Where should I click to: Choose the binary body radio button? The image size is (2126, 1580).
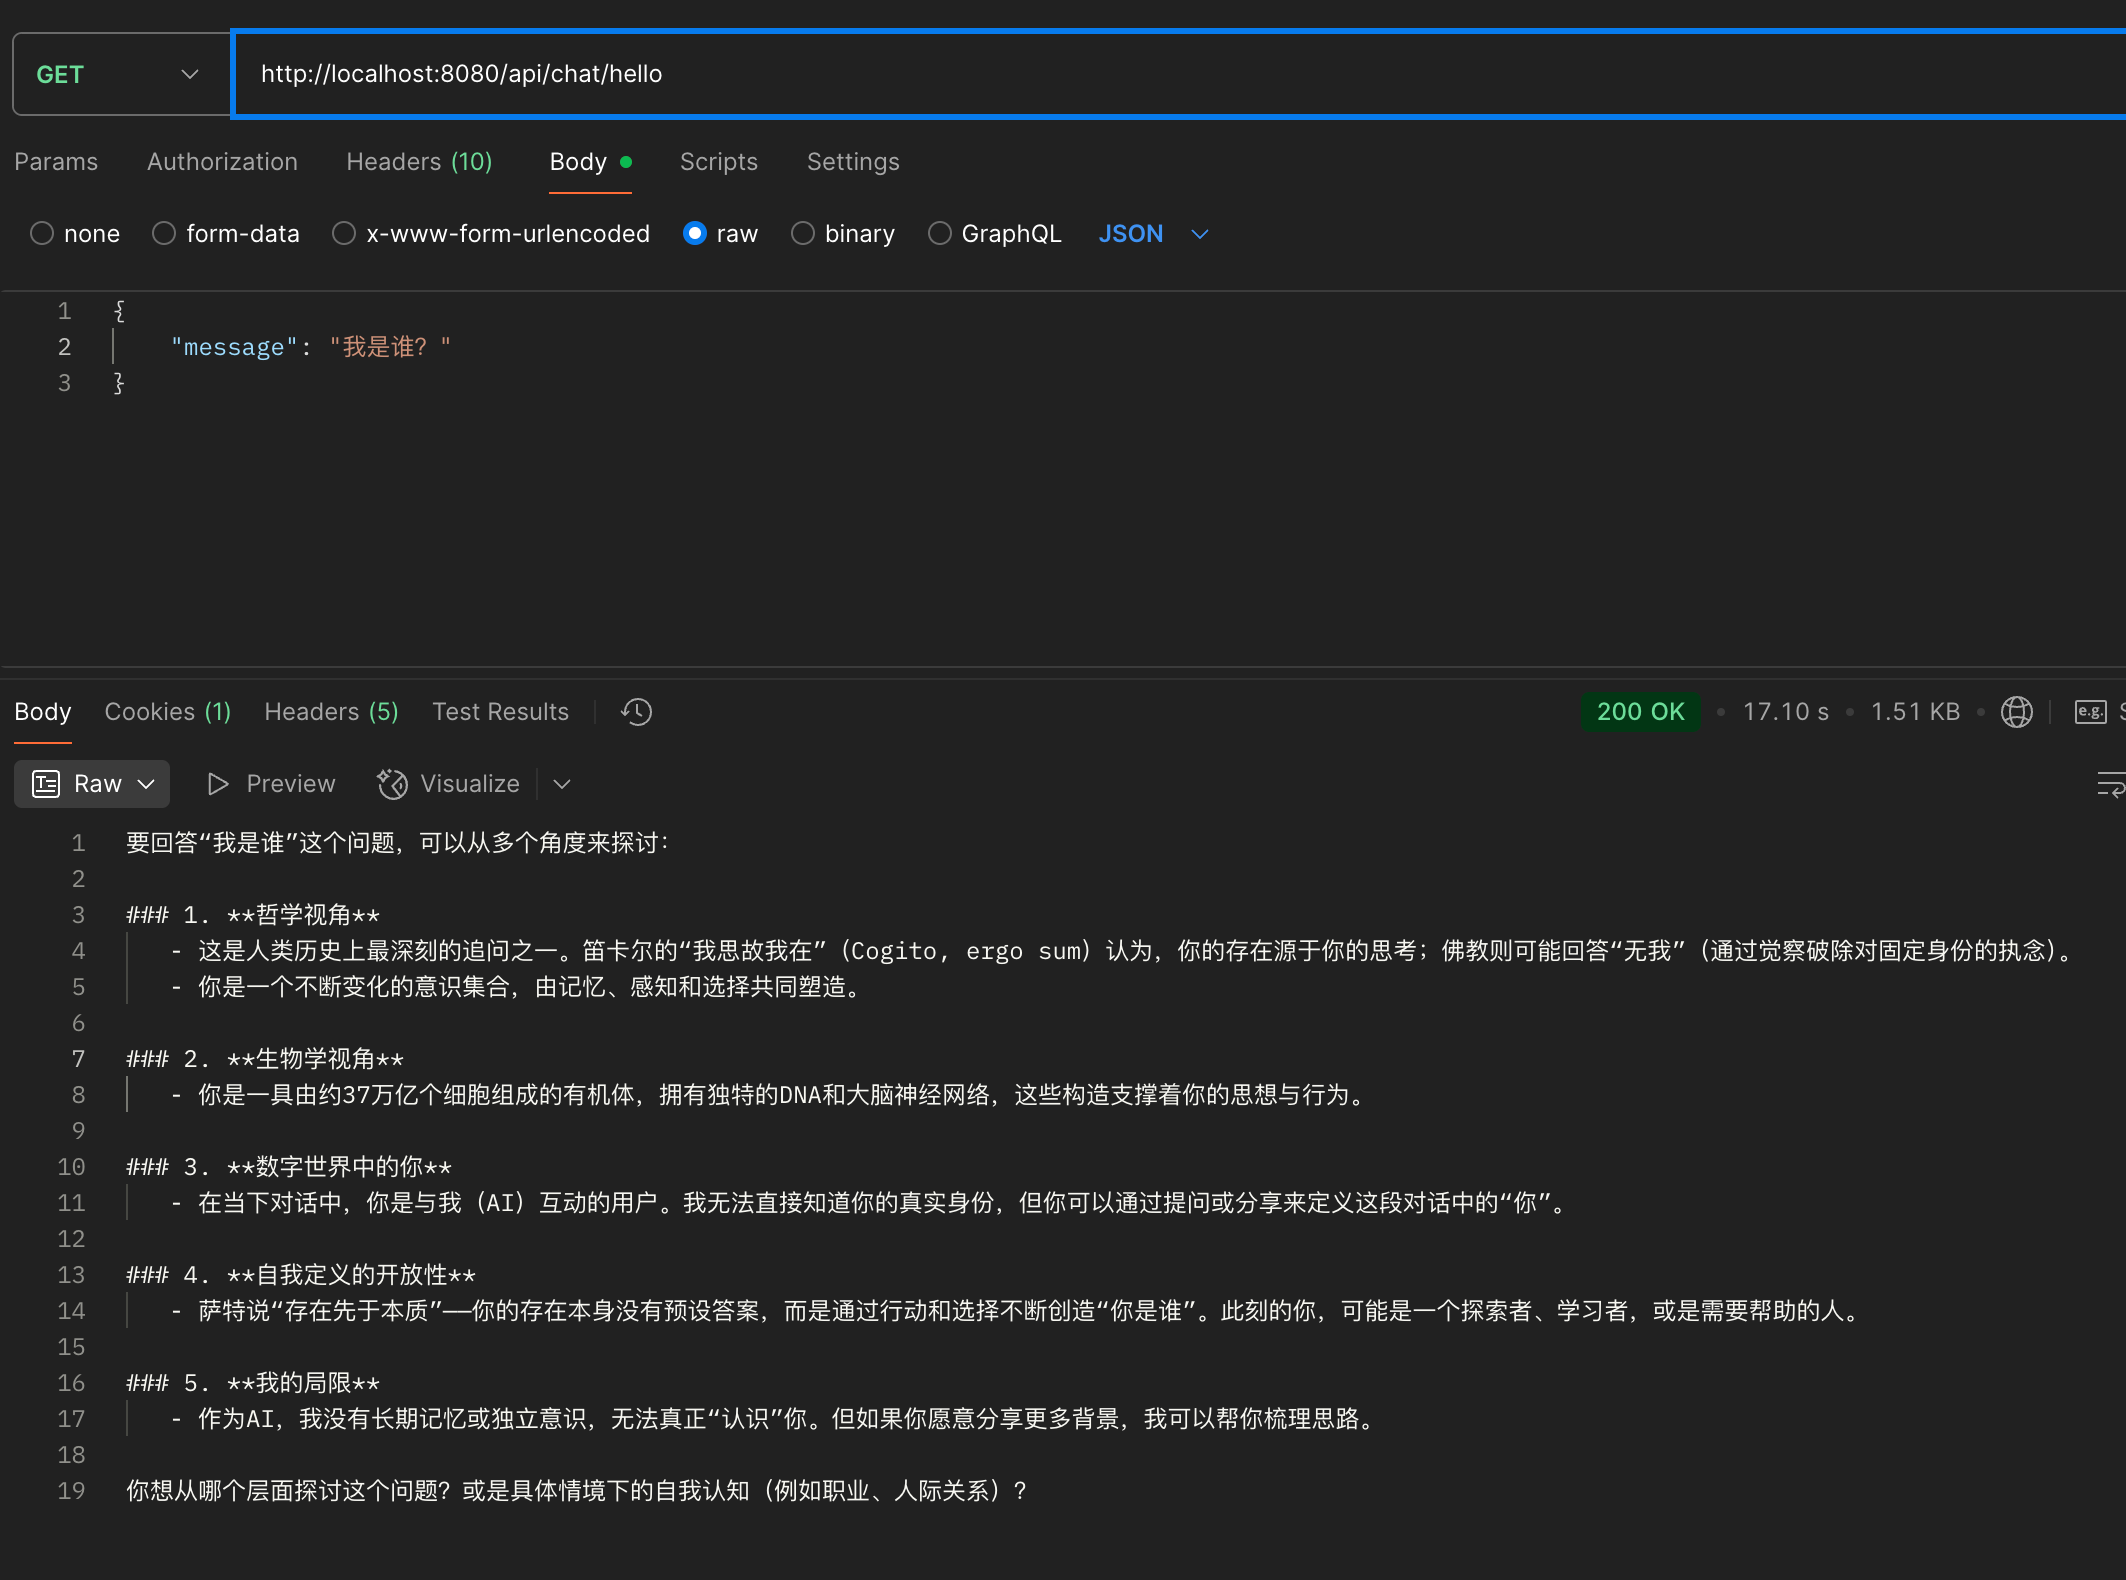tap(803, 234)
